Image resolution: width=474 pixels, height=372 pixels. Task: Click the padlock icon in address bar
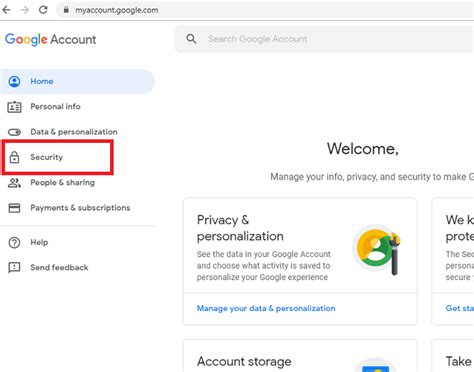coord(66,10)
